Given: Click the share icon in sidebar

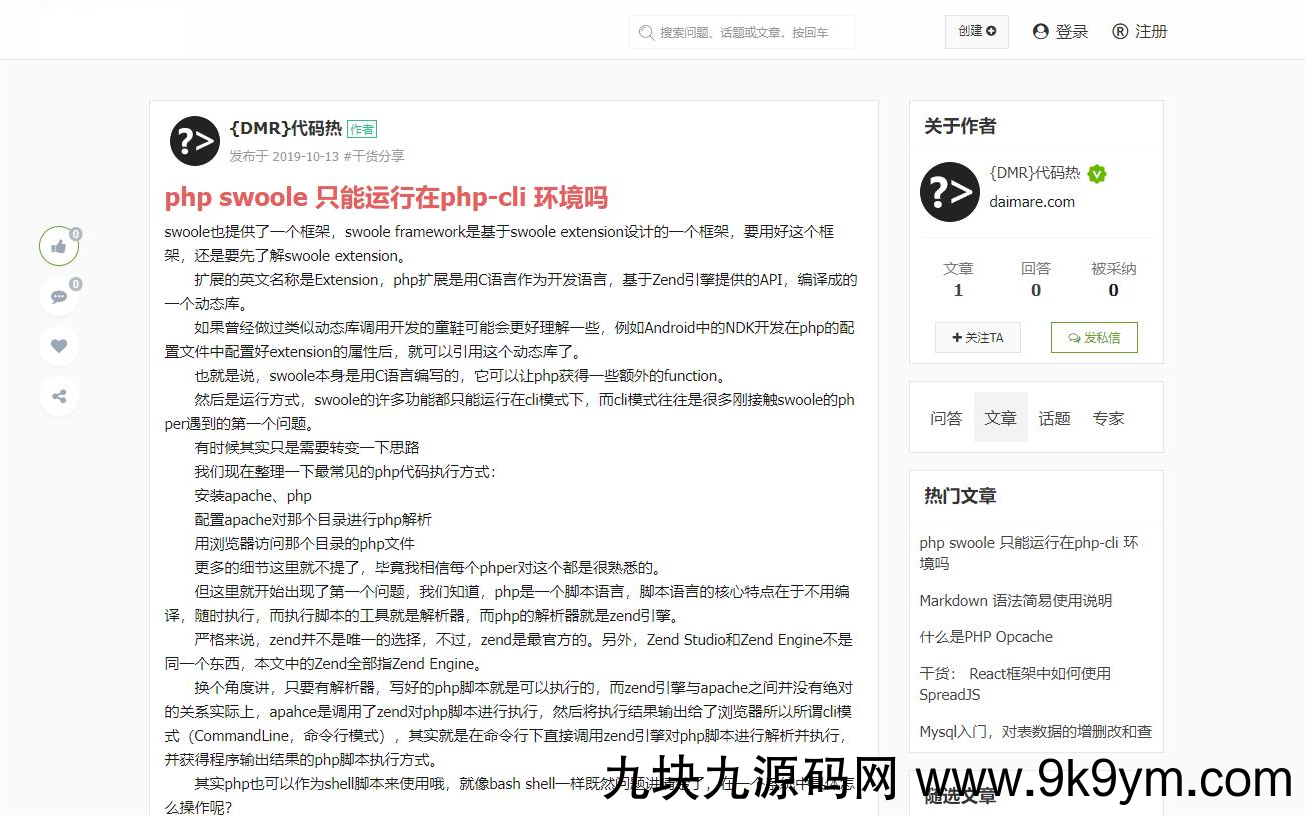Looking at the screenshot, I should pos(59,396).
